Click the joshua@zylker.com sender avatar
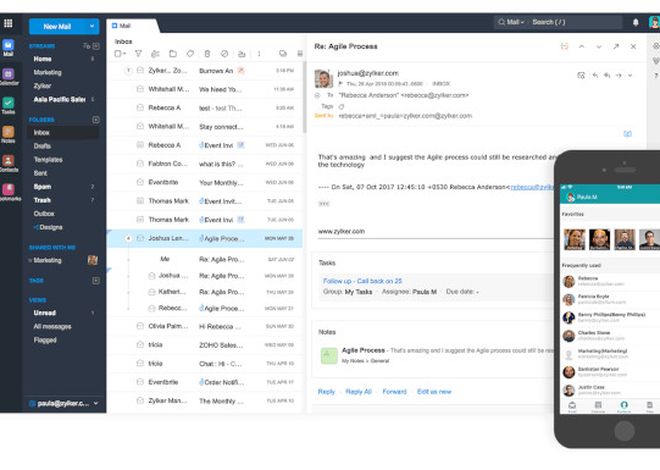Viewport: 660px width, 470px height. [324, 79]
